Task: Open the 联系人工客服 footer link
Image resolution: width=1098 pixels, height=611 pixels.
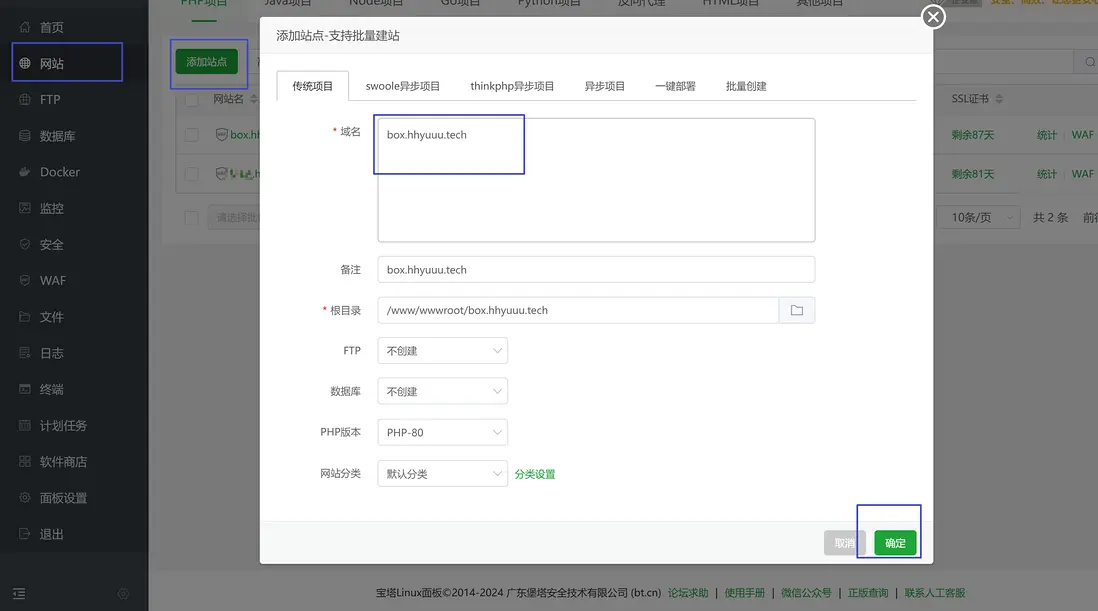Action: 934,593
